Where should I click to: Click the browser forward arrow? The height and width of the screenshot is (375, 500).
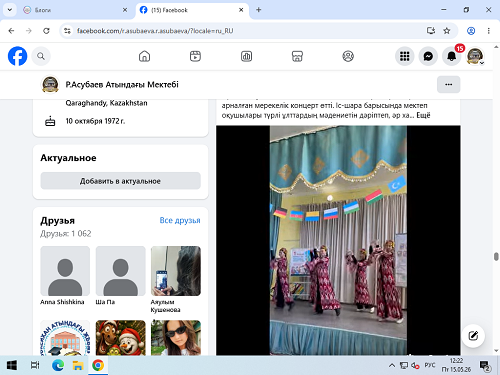[29, 31]
